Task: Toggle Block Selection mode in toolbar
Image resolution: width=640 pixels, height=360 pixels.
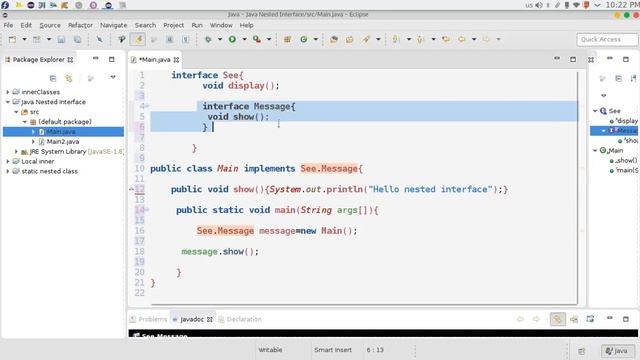Action: pos(170,39)
